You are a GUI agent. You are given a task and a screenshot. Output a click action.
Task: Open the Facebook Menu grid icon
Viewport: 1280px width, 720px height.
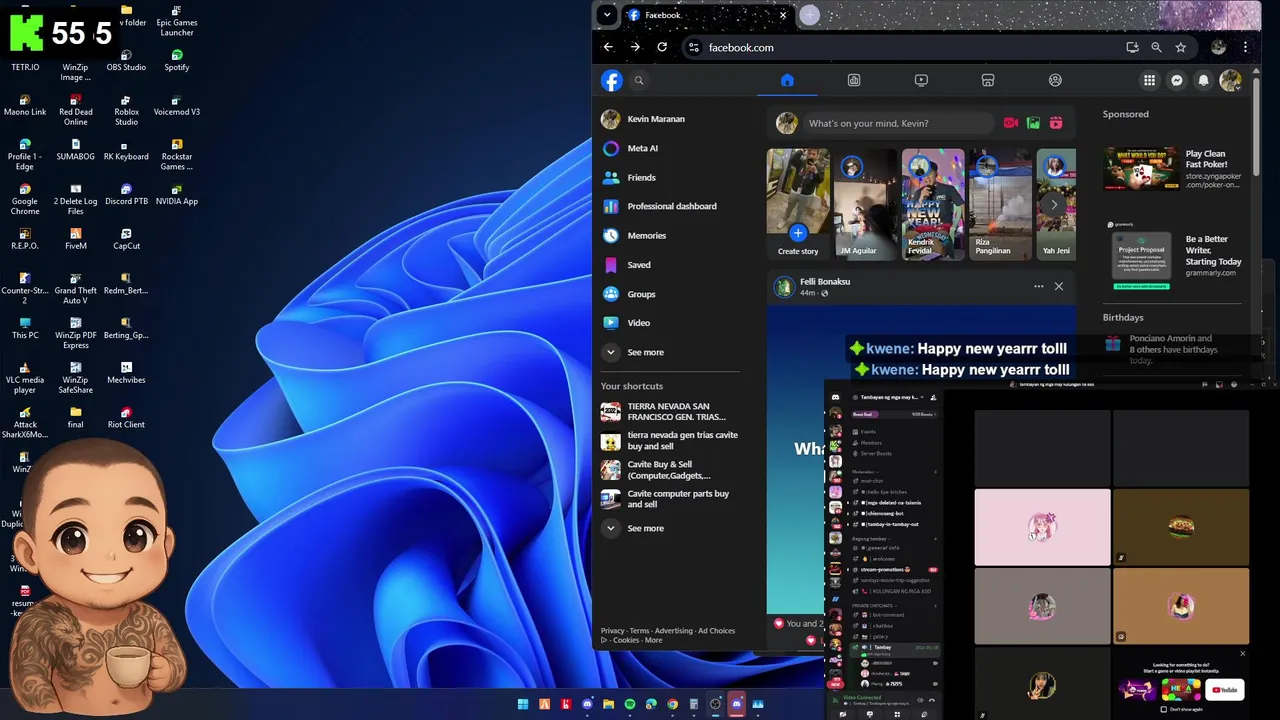1150,81
